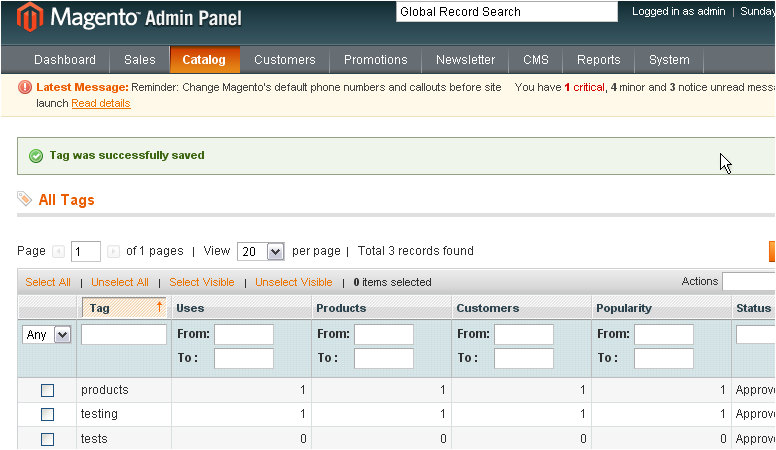The width and height of the screenshot is (776, 450).
Task: Click the page number input field
Action: click(x=86, y=251)
